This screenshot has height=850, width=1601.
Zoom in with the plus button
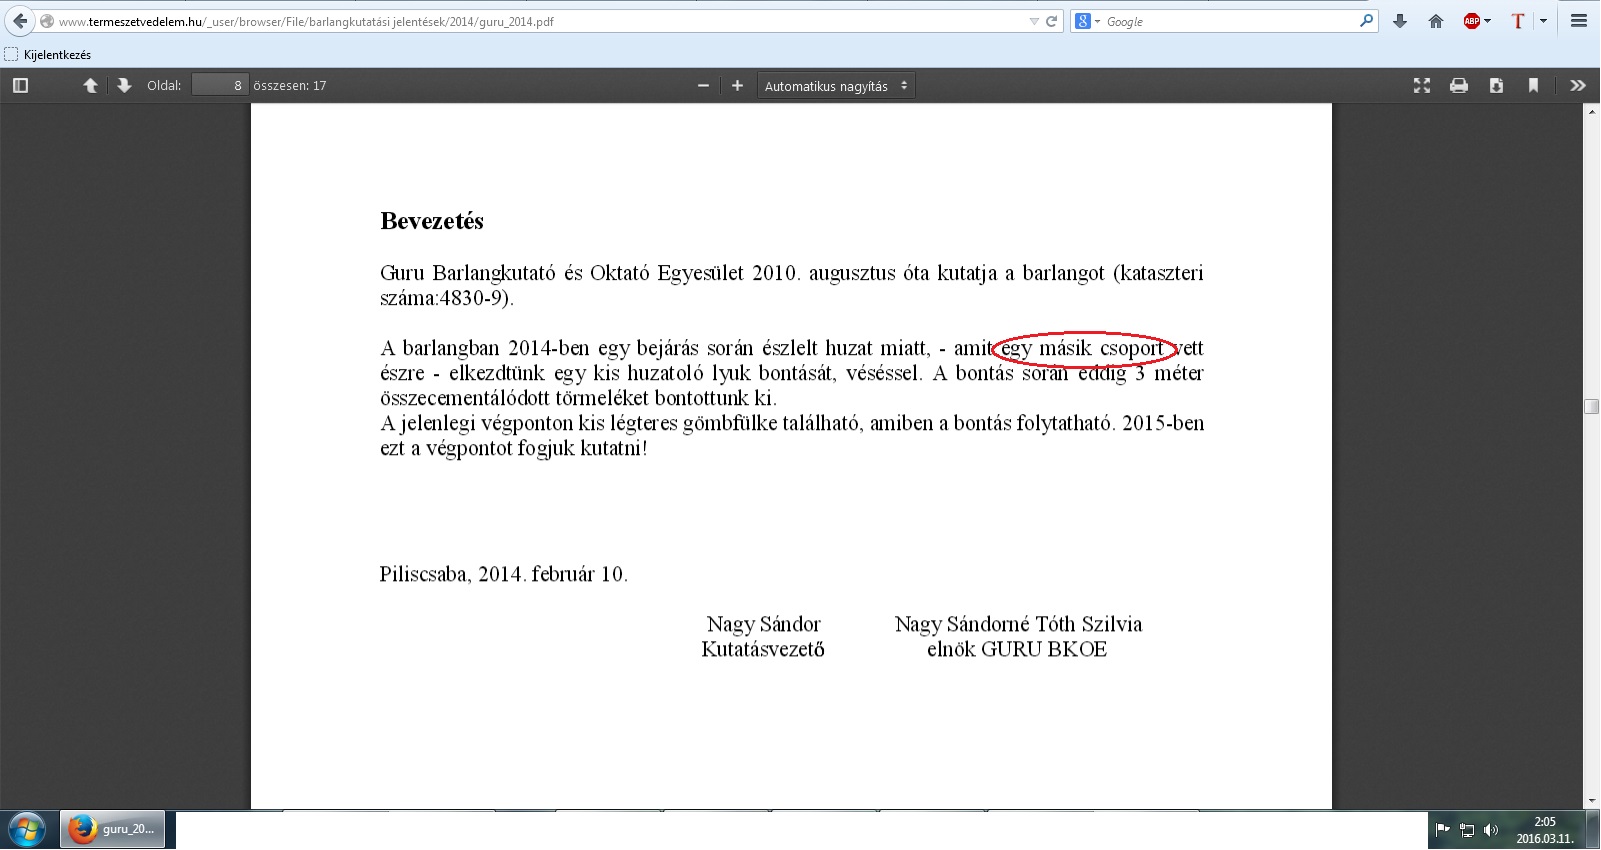(x=737, y=86)
